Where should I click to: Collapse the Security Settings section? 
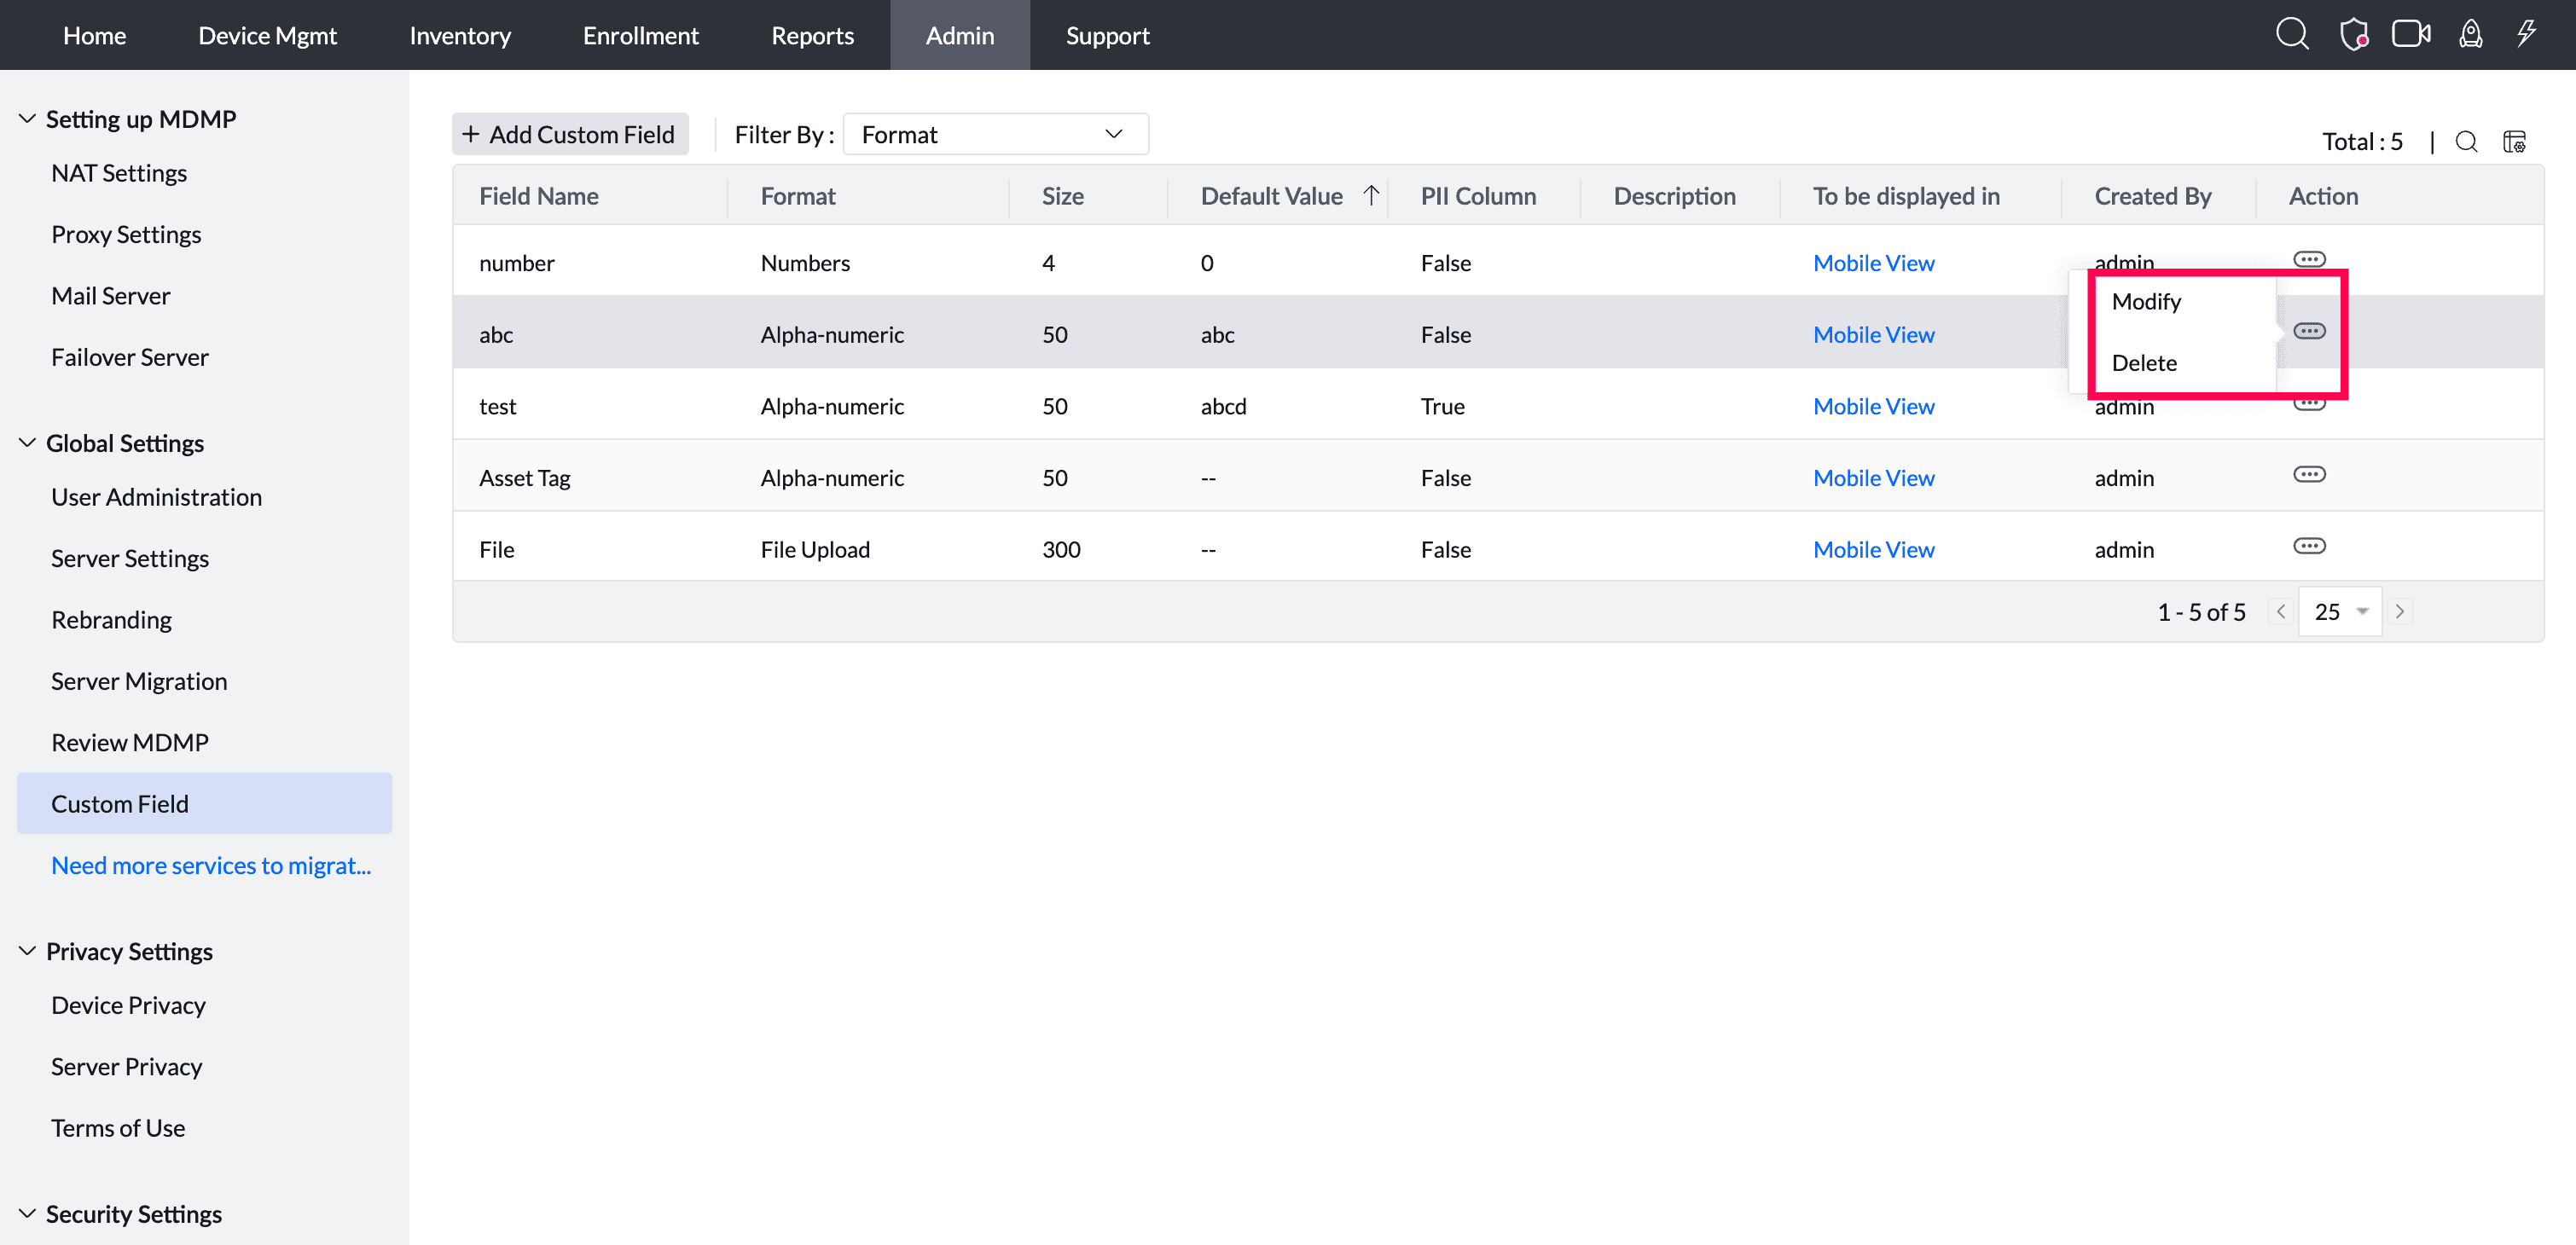[27, 1213]
